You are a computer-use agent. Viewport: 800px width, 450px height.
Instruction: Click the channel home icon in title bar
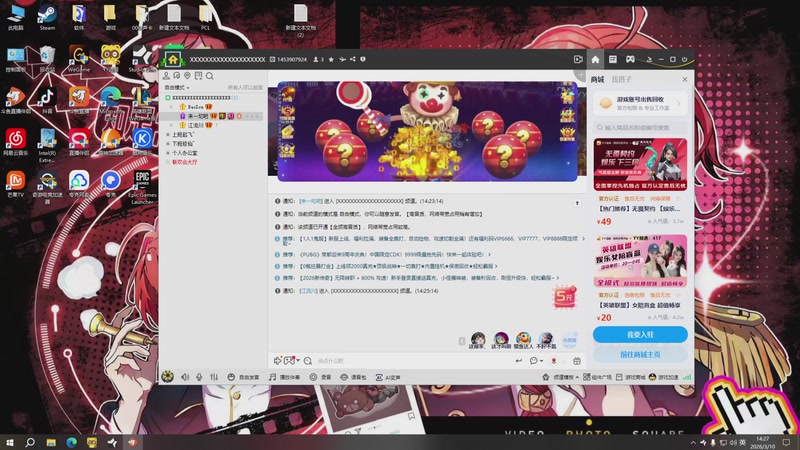(172, 59)
